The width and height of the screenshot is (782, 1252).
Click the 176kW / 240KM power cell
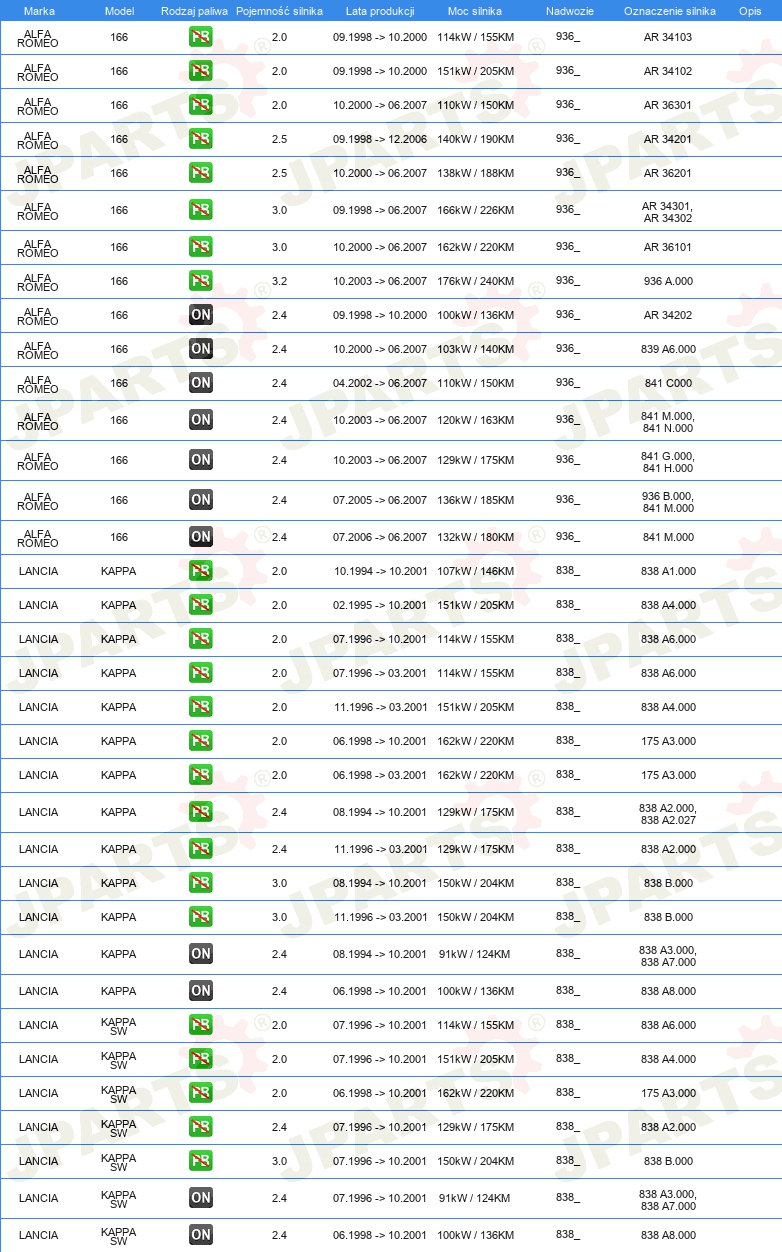475,282
